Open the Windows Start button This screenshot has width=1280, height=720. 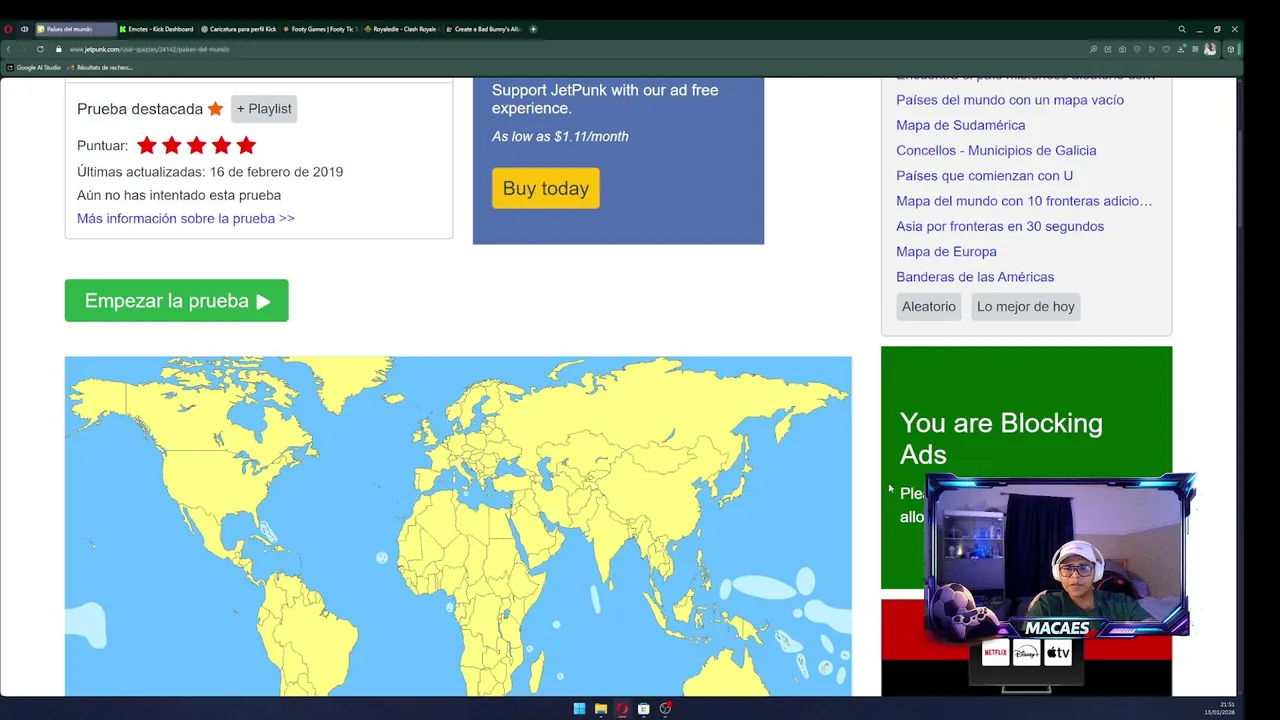[579, 709]
